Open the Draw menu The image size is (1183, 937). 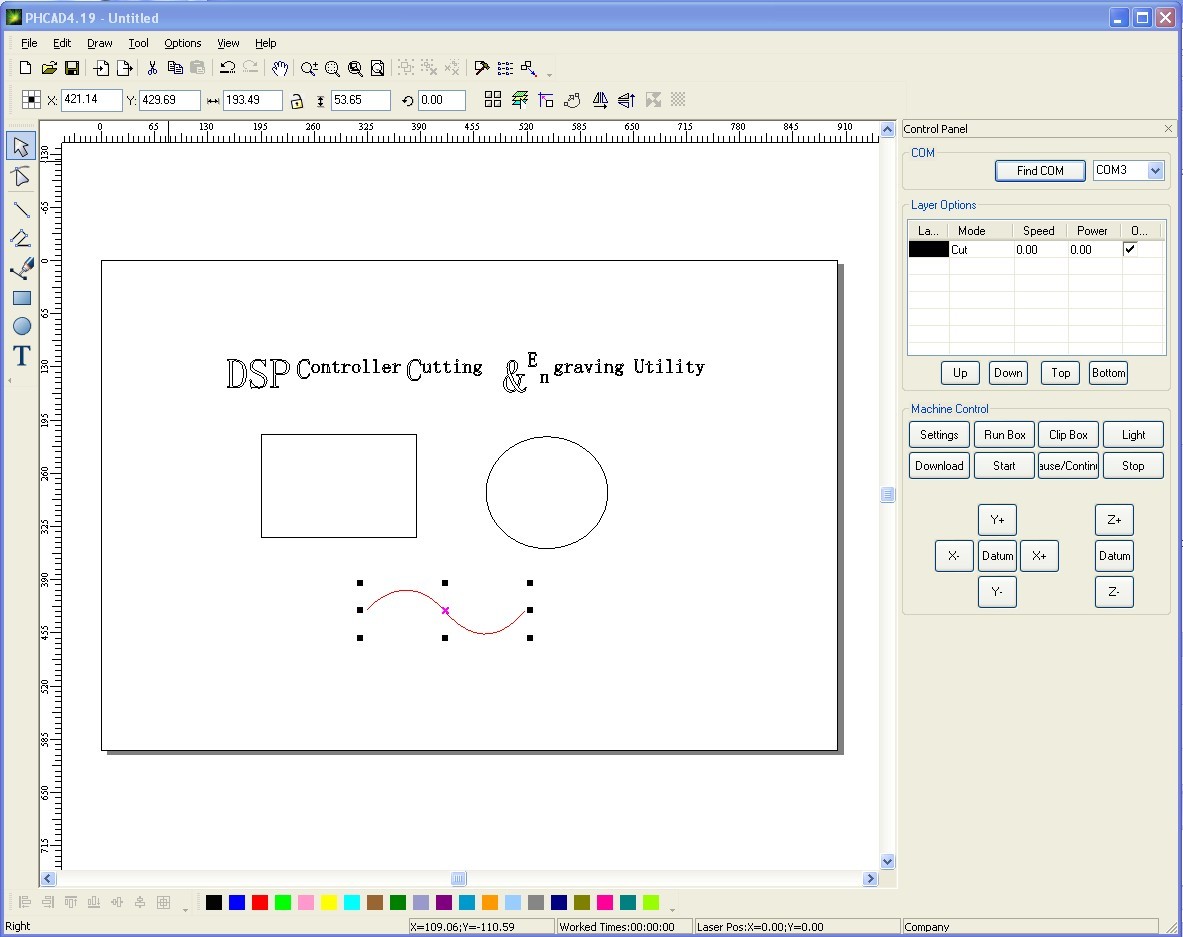(99, 43)
